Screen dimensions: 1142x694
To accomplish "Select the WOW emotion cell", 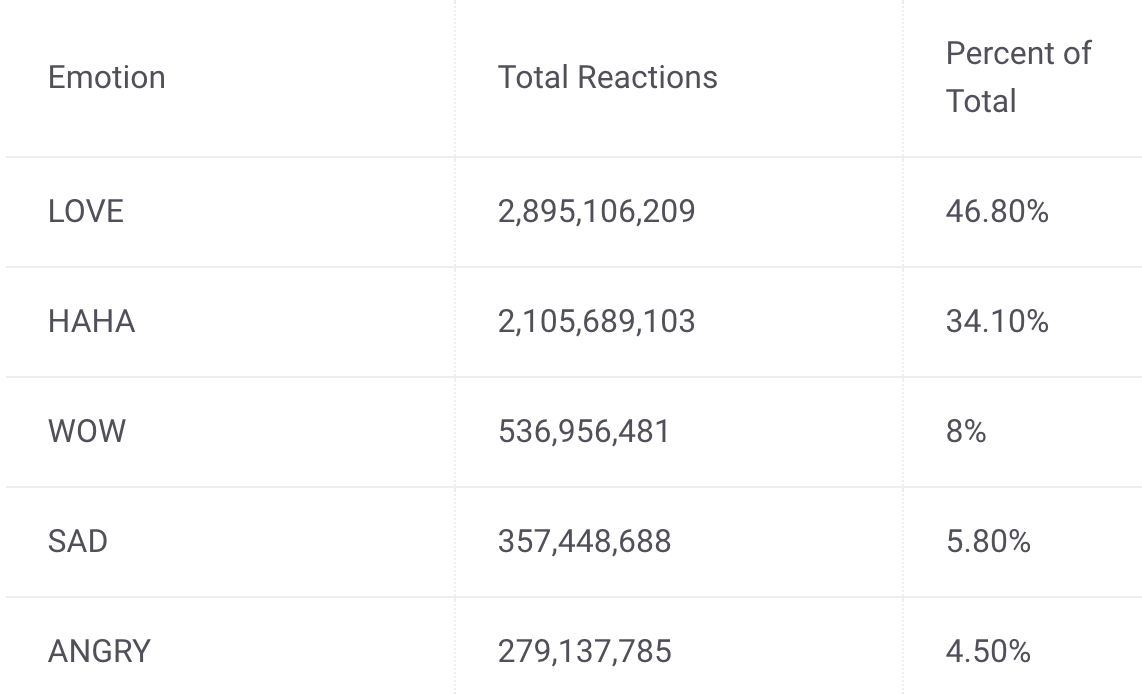I will [x=87, y=432].
